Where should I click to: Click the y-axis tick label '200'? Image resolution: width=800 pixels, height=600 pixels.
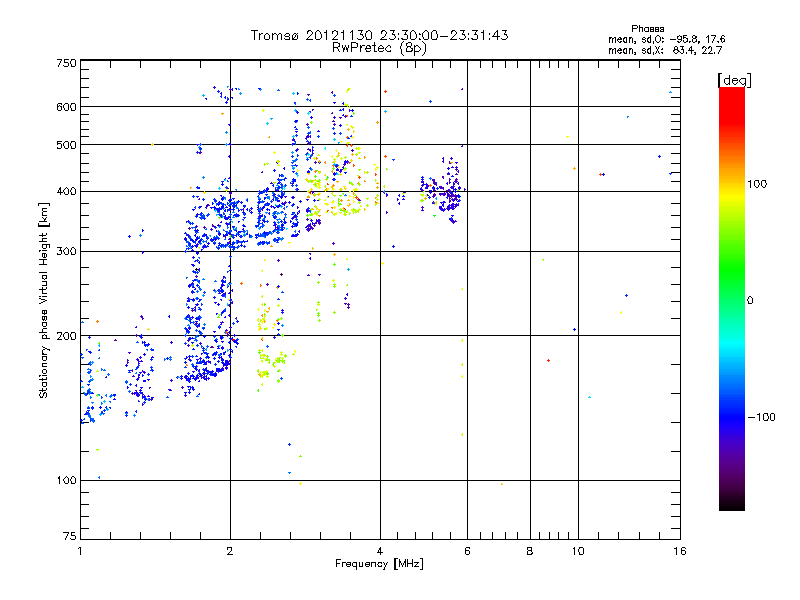[66, 336]
